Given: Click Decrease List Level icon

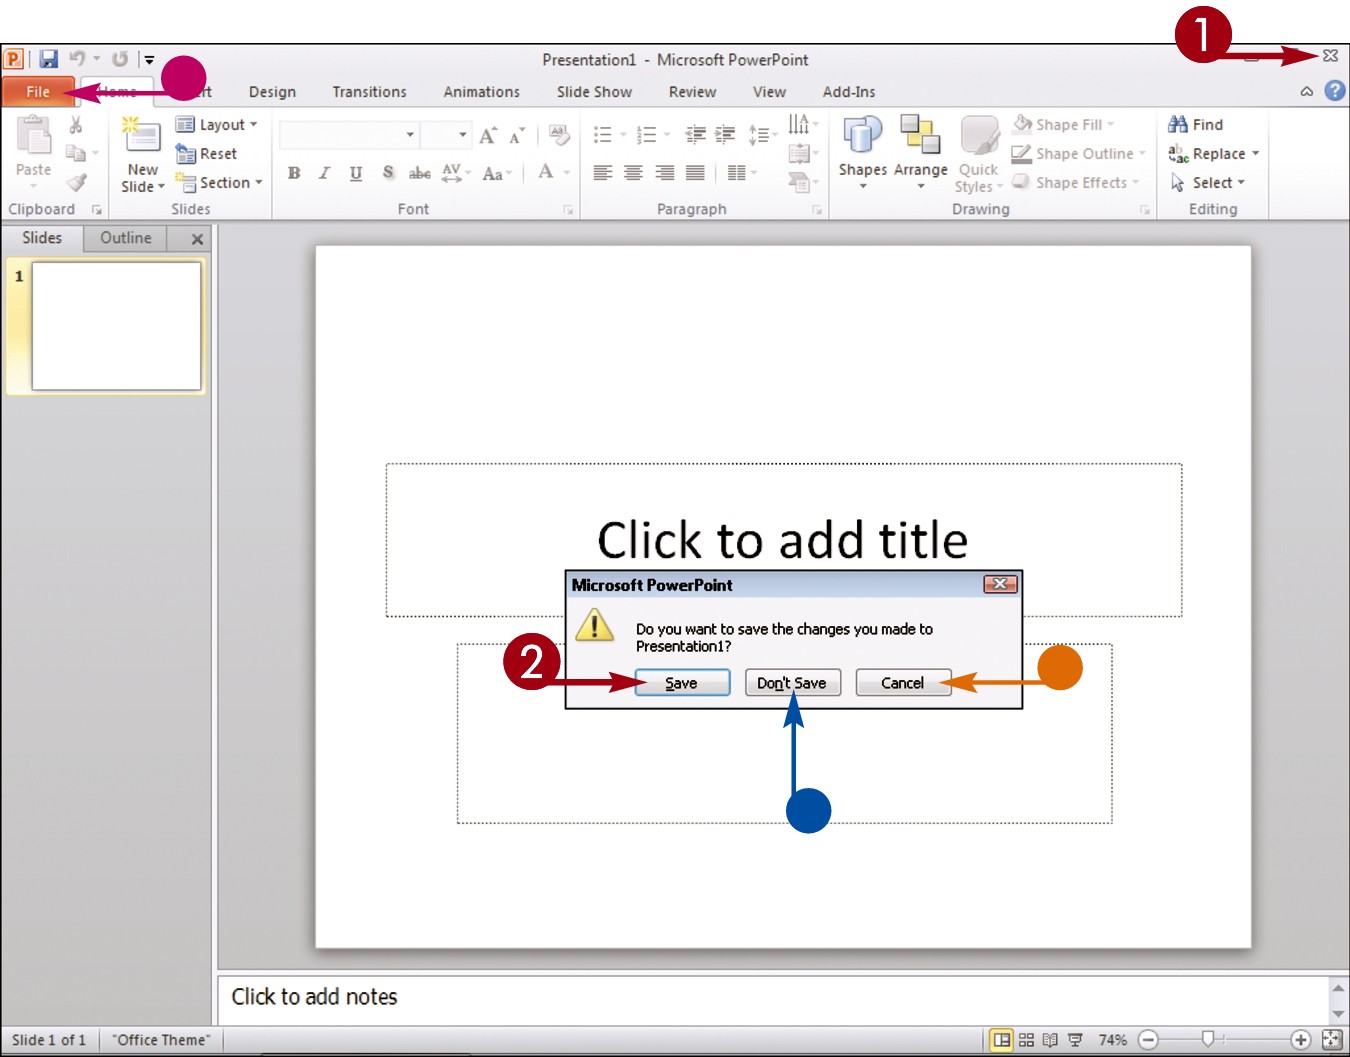Looking at the screenshot, I should pyautogui.click(x=696, y=134).
